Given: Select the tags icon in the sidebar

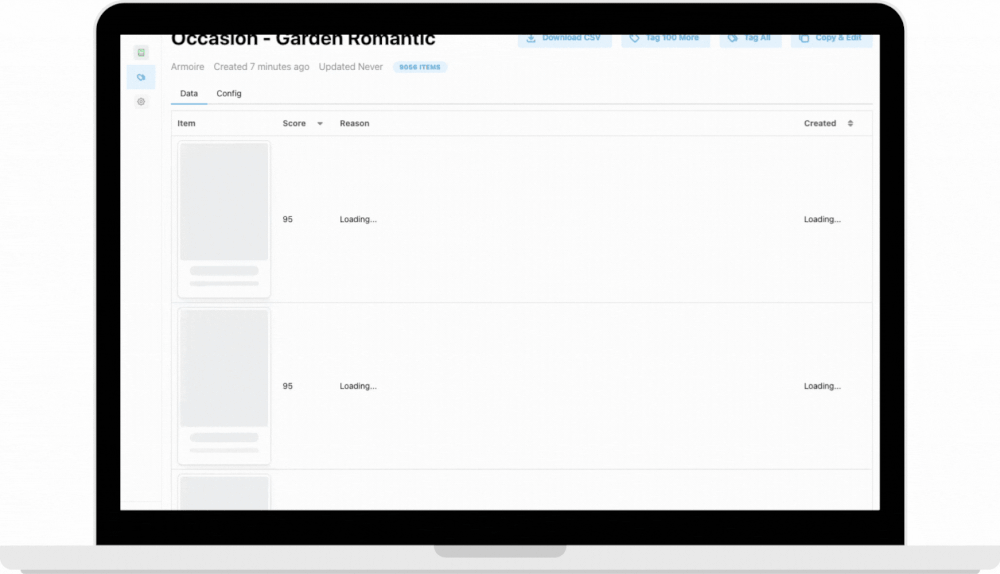Looking at the screenshot, I should click(x=141, y=77).
